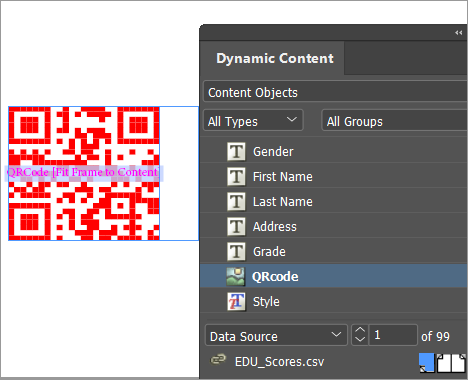The height and width of the screenshot is (380, 468).
Task: Select the QRcode content object
Action: (334, 276)
